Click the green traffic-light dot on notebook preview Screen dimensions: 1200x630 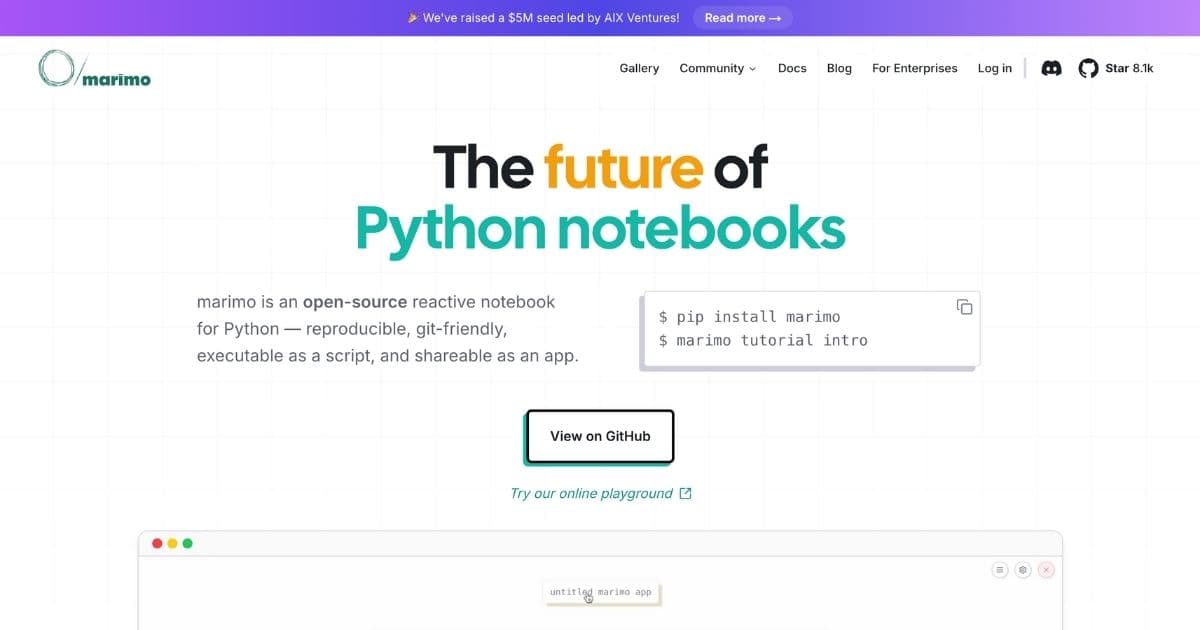pyautogui.click(x=185, y=542)
